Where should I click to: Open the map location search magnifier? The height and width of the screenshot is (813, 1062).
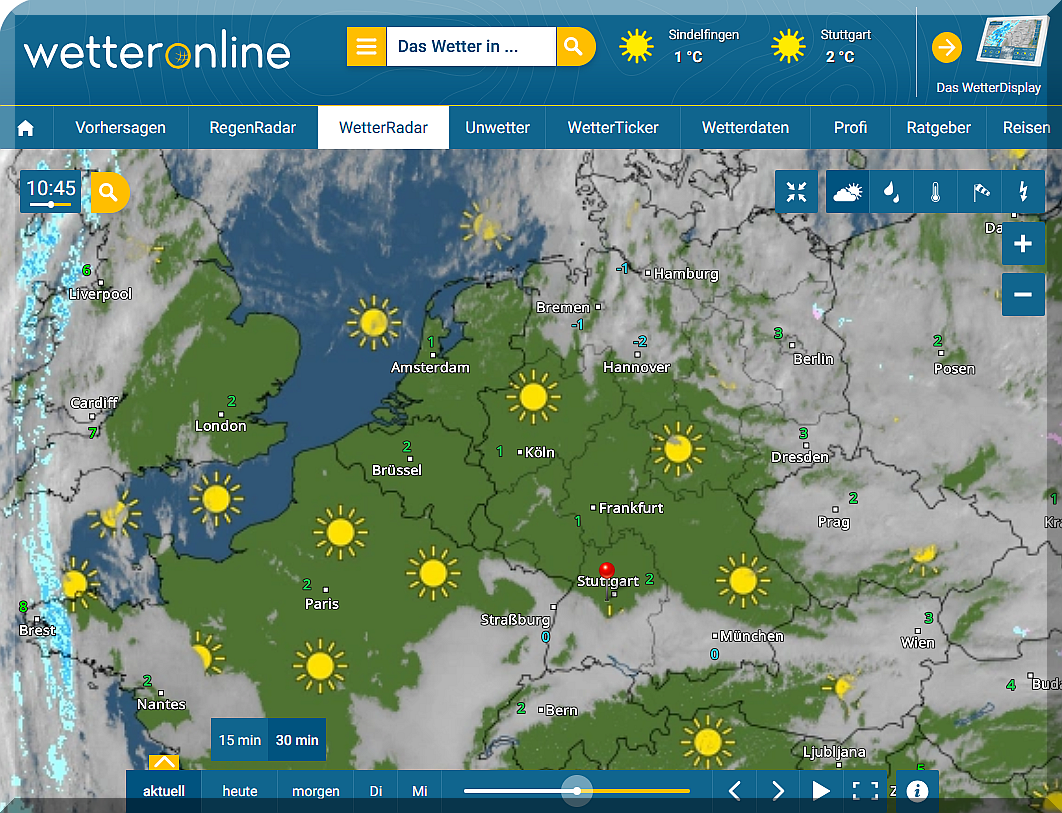pyautogui.click(x=110, y=192)
